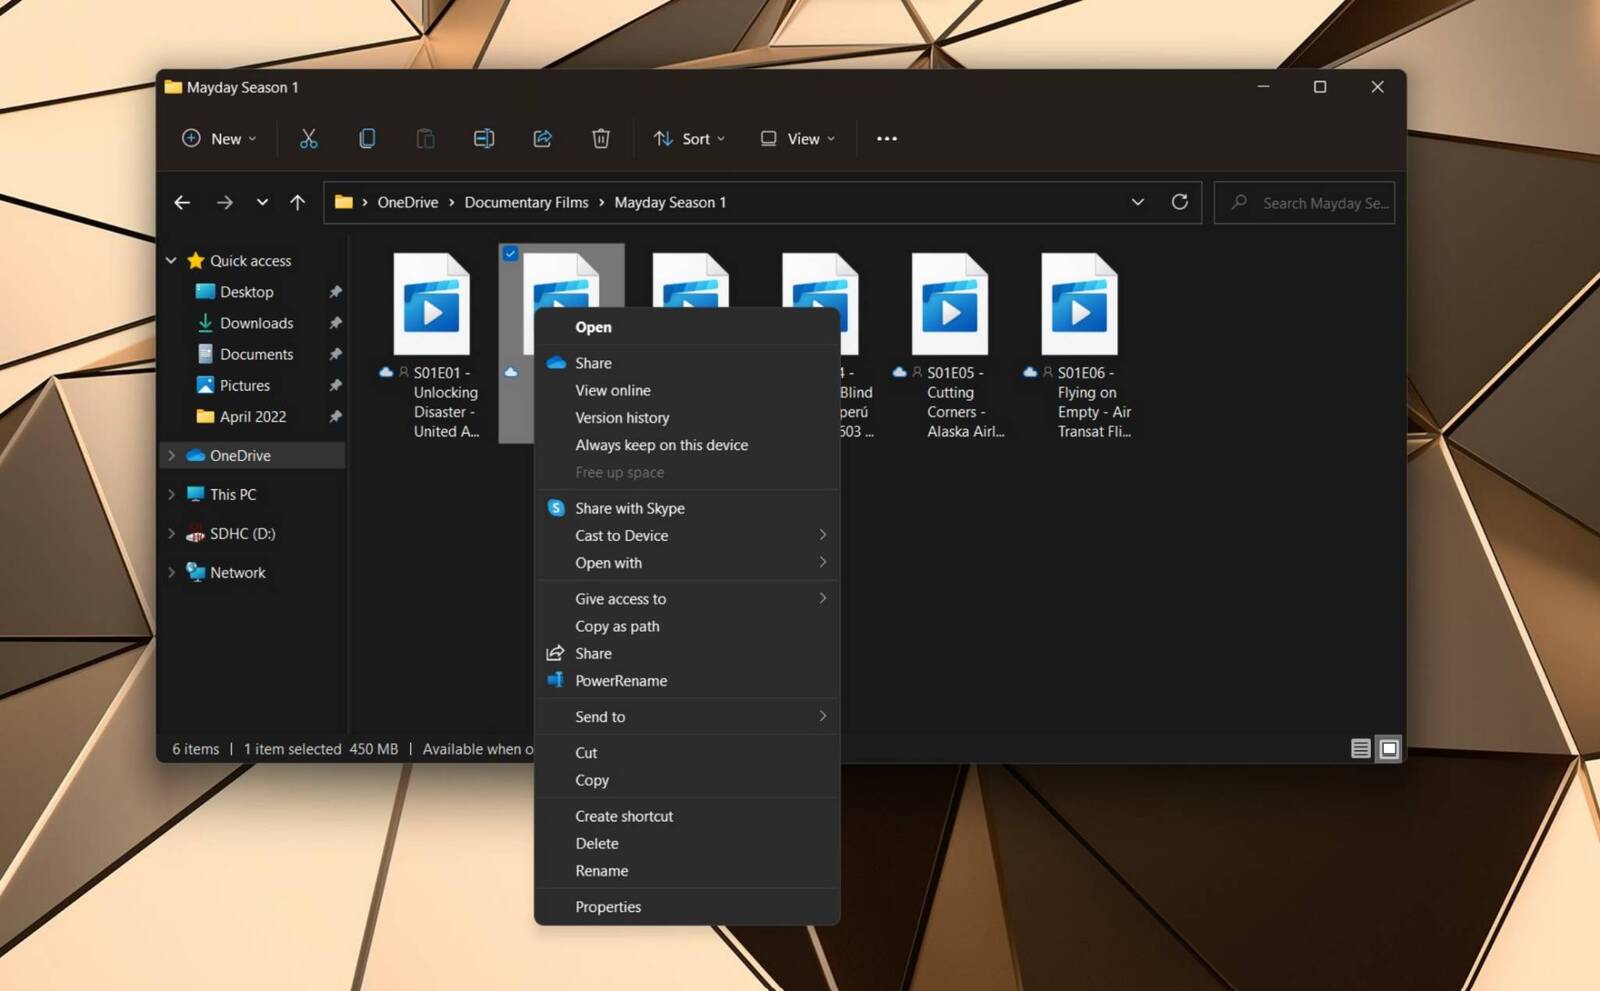Image resolution: width=1600 pixels, height=991 pixels.
Task: Delete the file using the trash icon
Action: [601, 138]
